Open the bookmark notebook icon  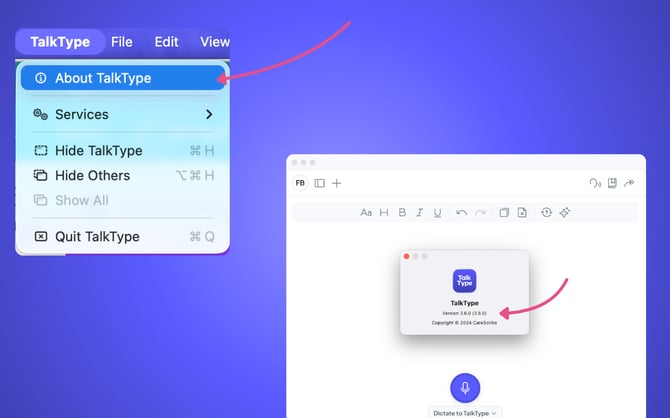pos(612,183)
